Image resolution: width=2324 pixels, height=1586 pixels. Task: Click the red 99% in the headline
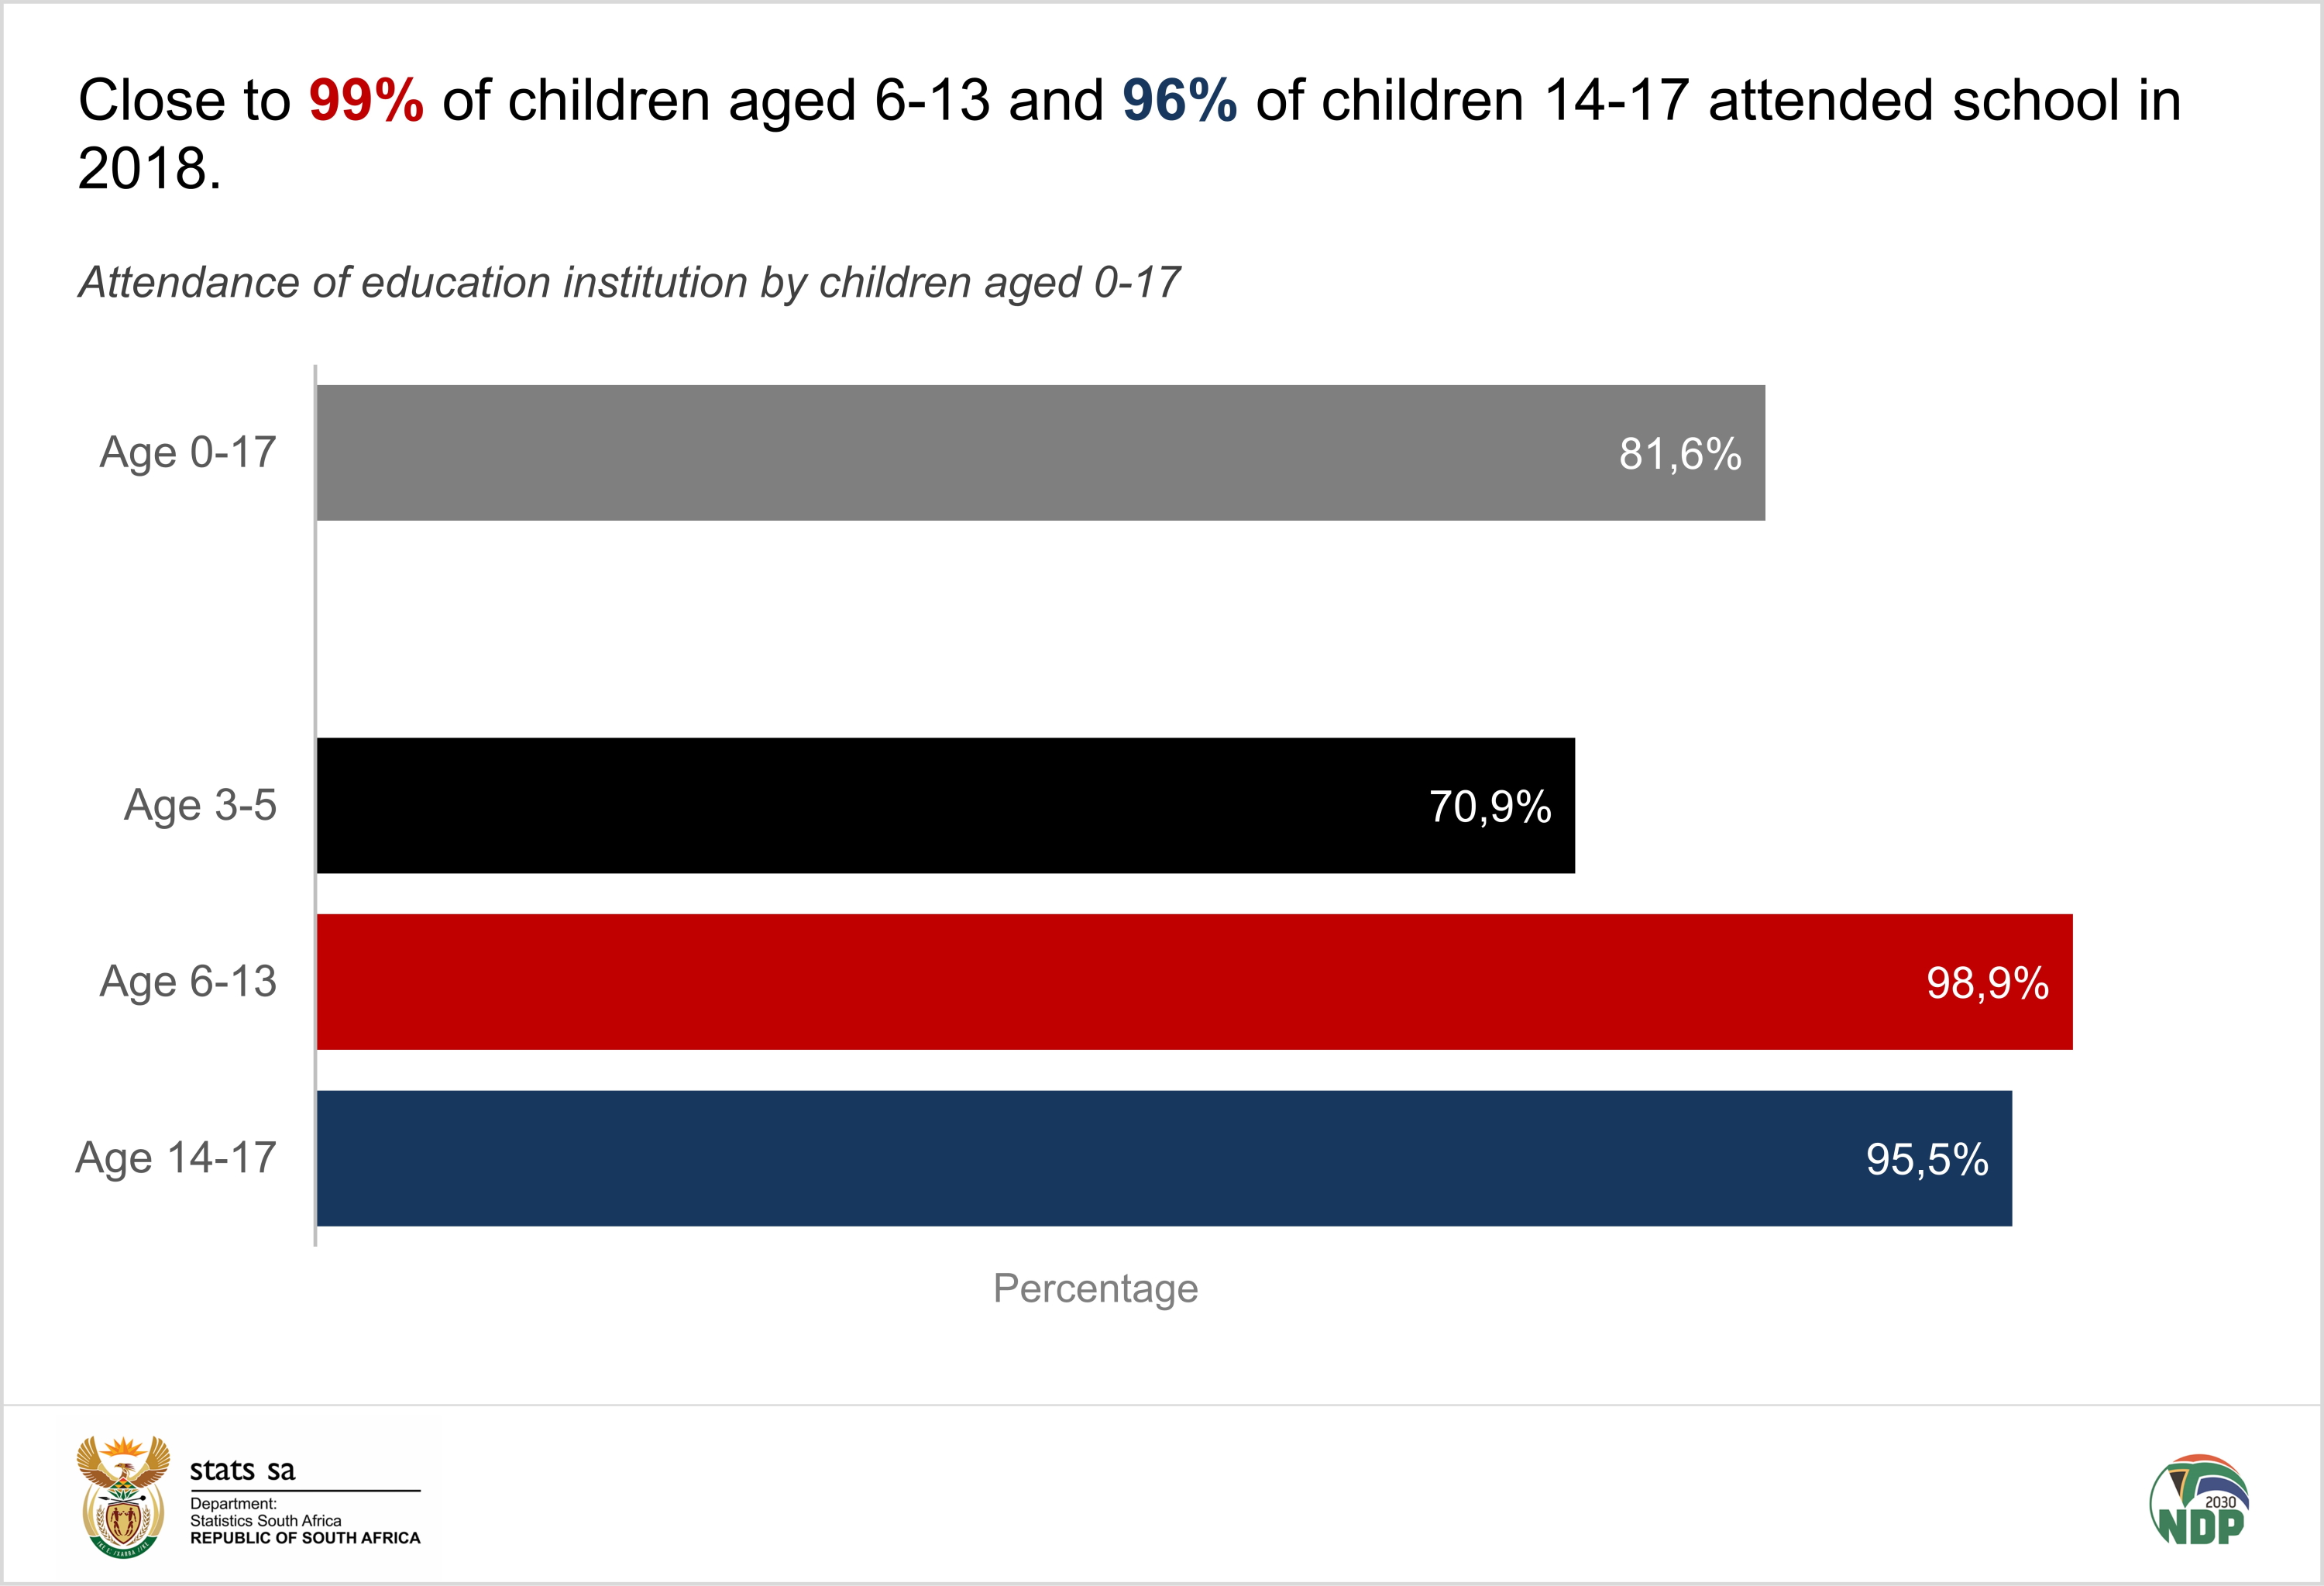[x=366, y=101]
